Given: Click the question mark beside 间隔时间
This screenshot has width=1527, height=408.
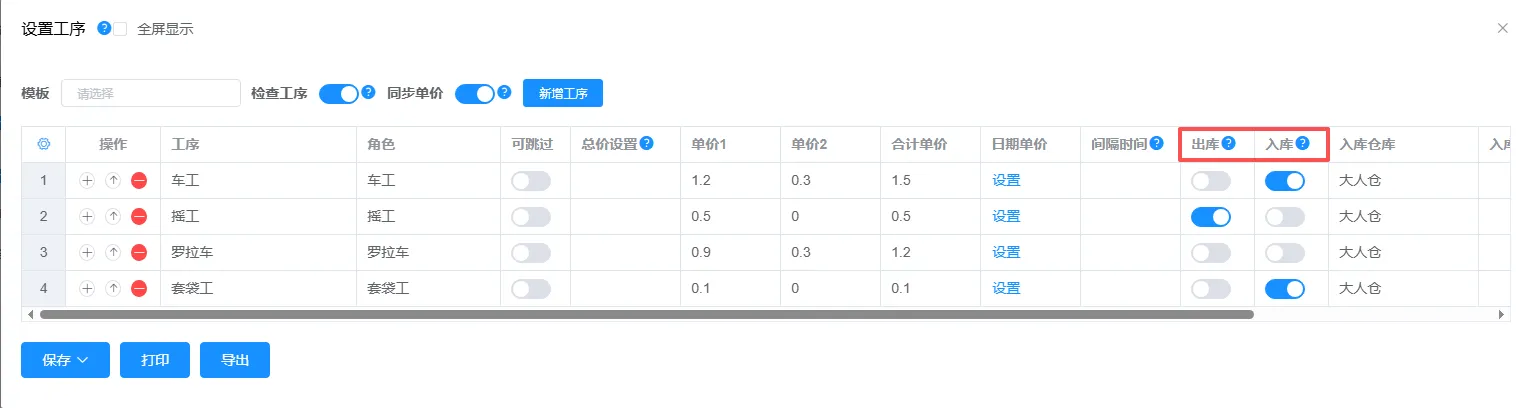Looking at the screenshot, I should click(x=1157, y=143).
